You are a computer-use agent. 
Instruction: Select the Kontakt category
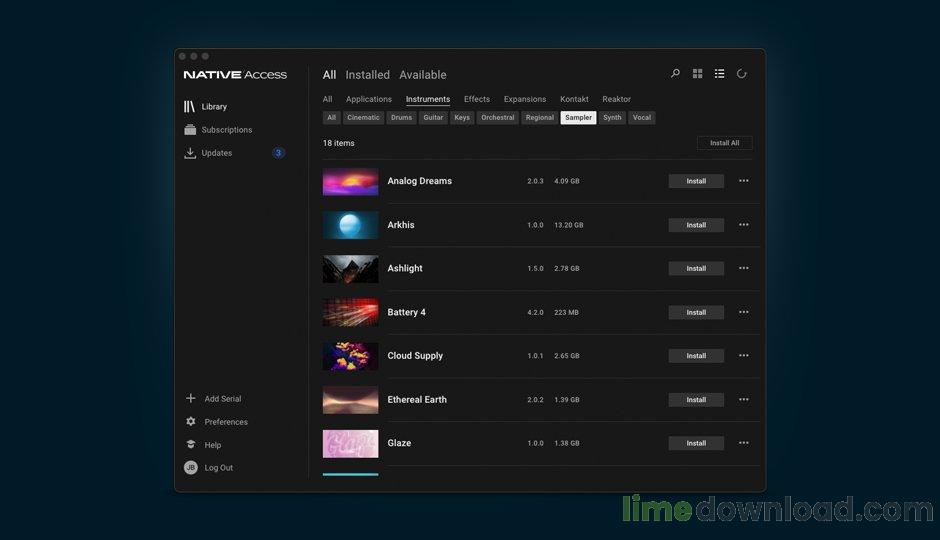coord(574,99)
